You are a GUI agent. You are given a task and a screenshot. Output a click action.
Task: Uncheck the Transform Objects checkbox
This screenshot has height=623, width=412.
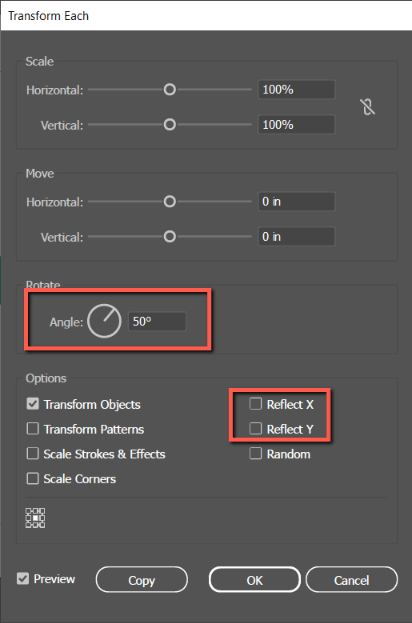pos(33,404)
